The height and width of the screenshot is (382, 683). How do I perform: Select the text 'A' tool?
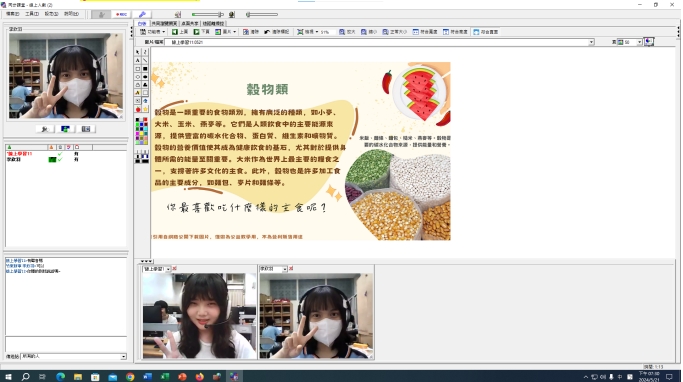138,60
